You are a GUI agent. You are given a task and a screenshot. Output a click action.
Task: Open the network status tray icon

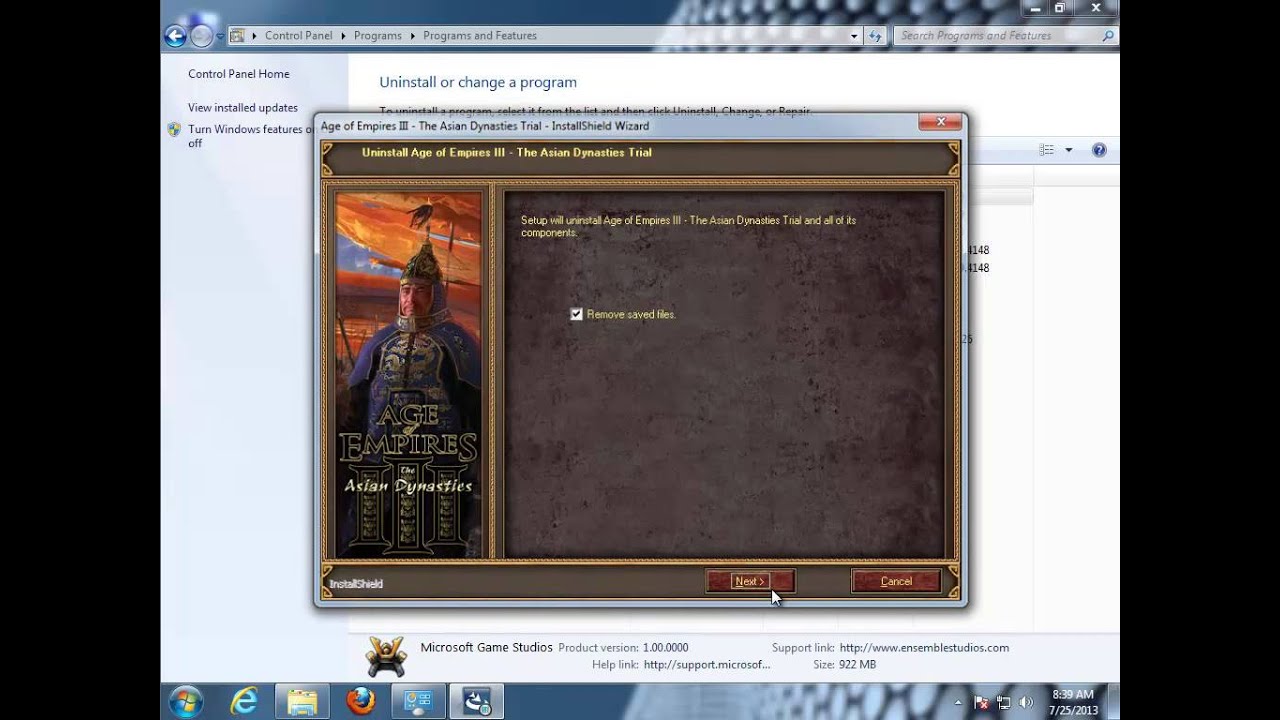pyautogui.click(x=1004, y=702)
